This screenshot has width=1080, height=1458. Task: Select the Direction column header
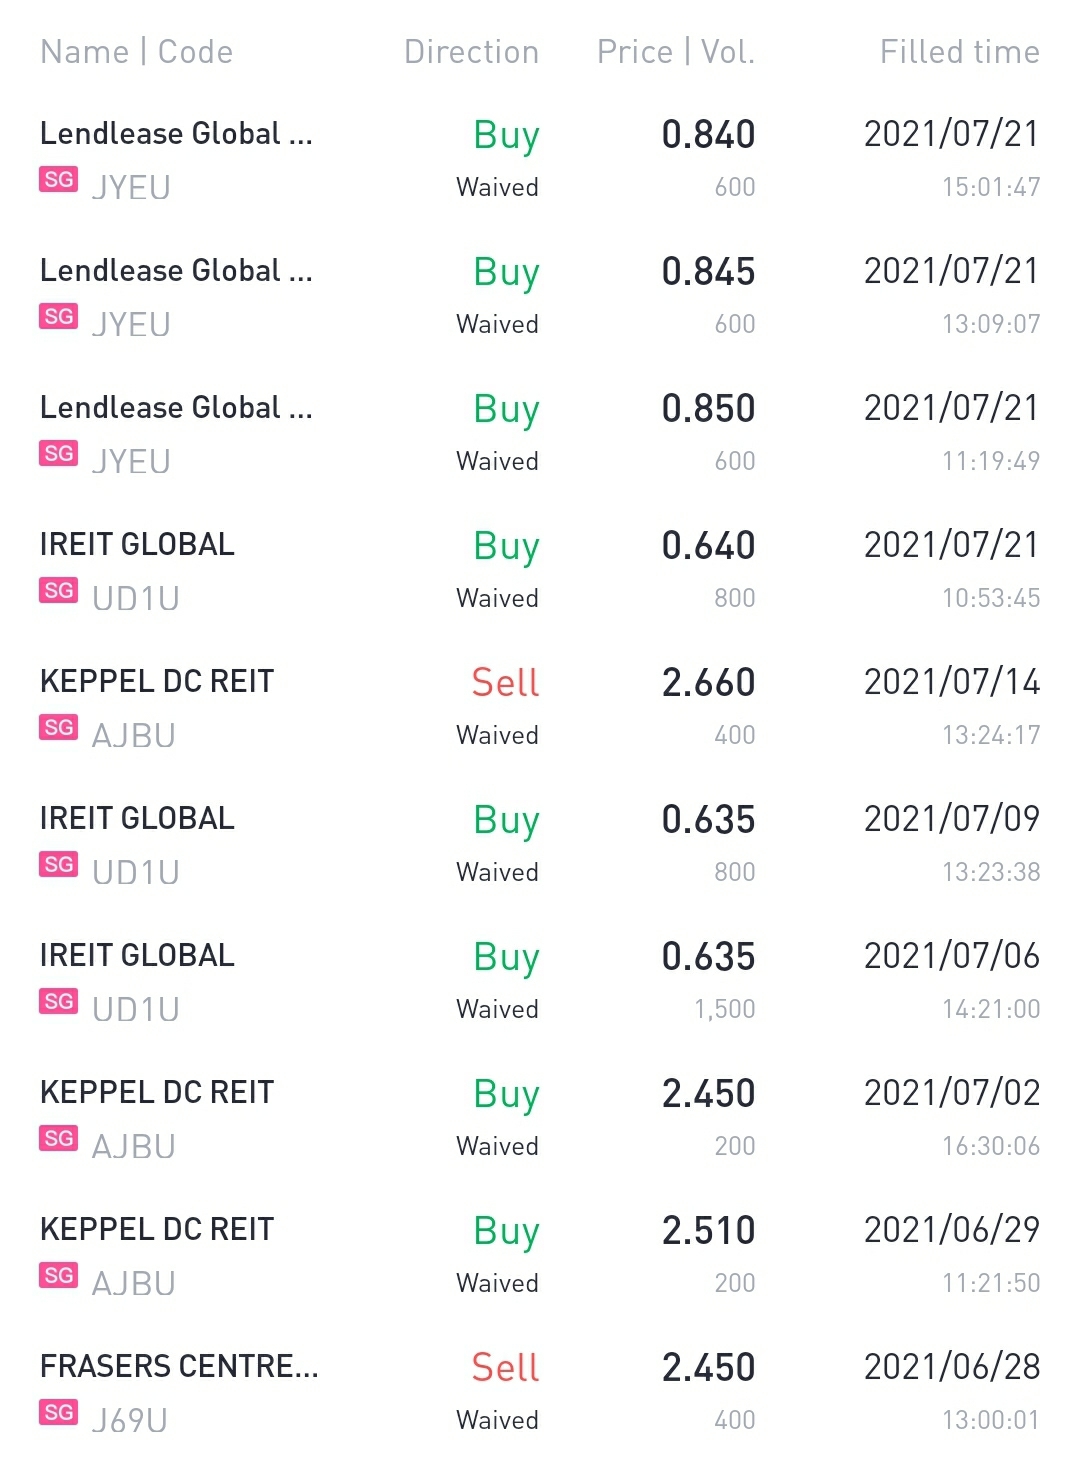471,52
